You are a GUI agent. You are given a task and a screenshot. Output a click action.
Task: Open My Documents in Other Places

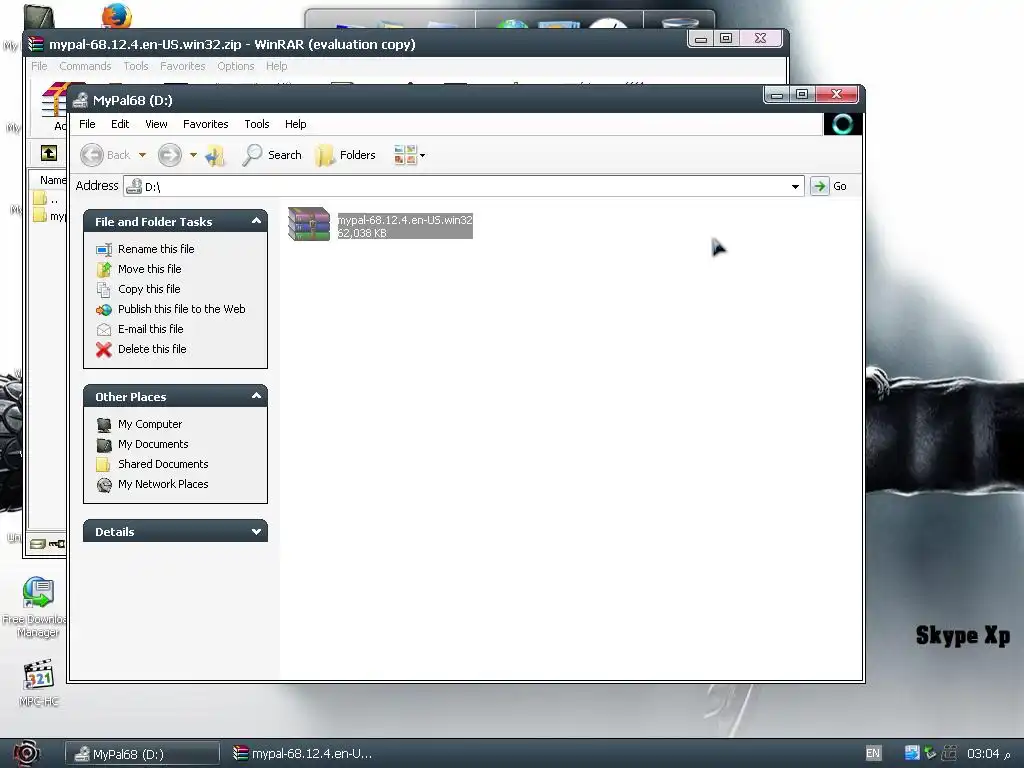click(x=153, y=444)
